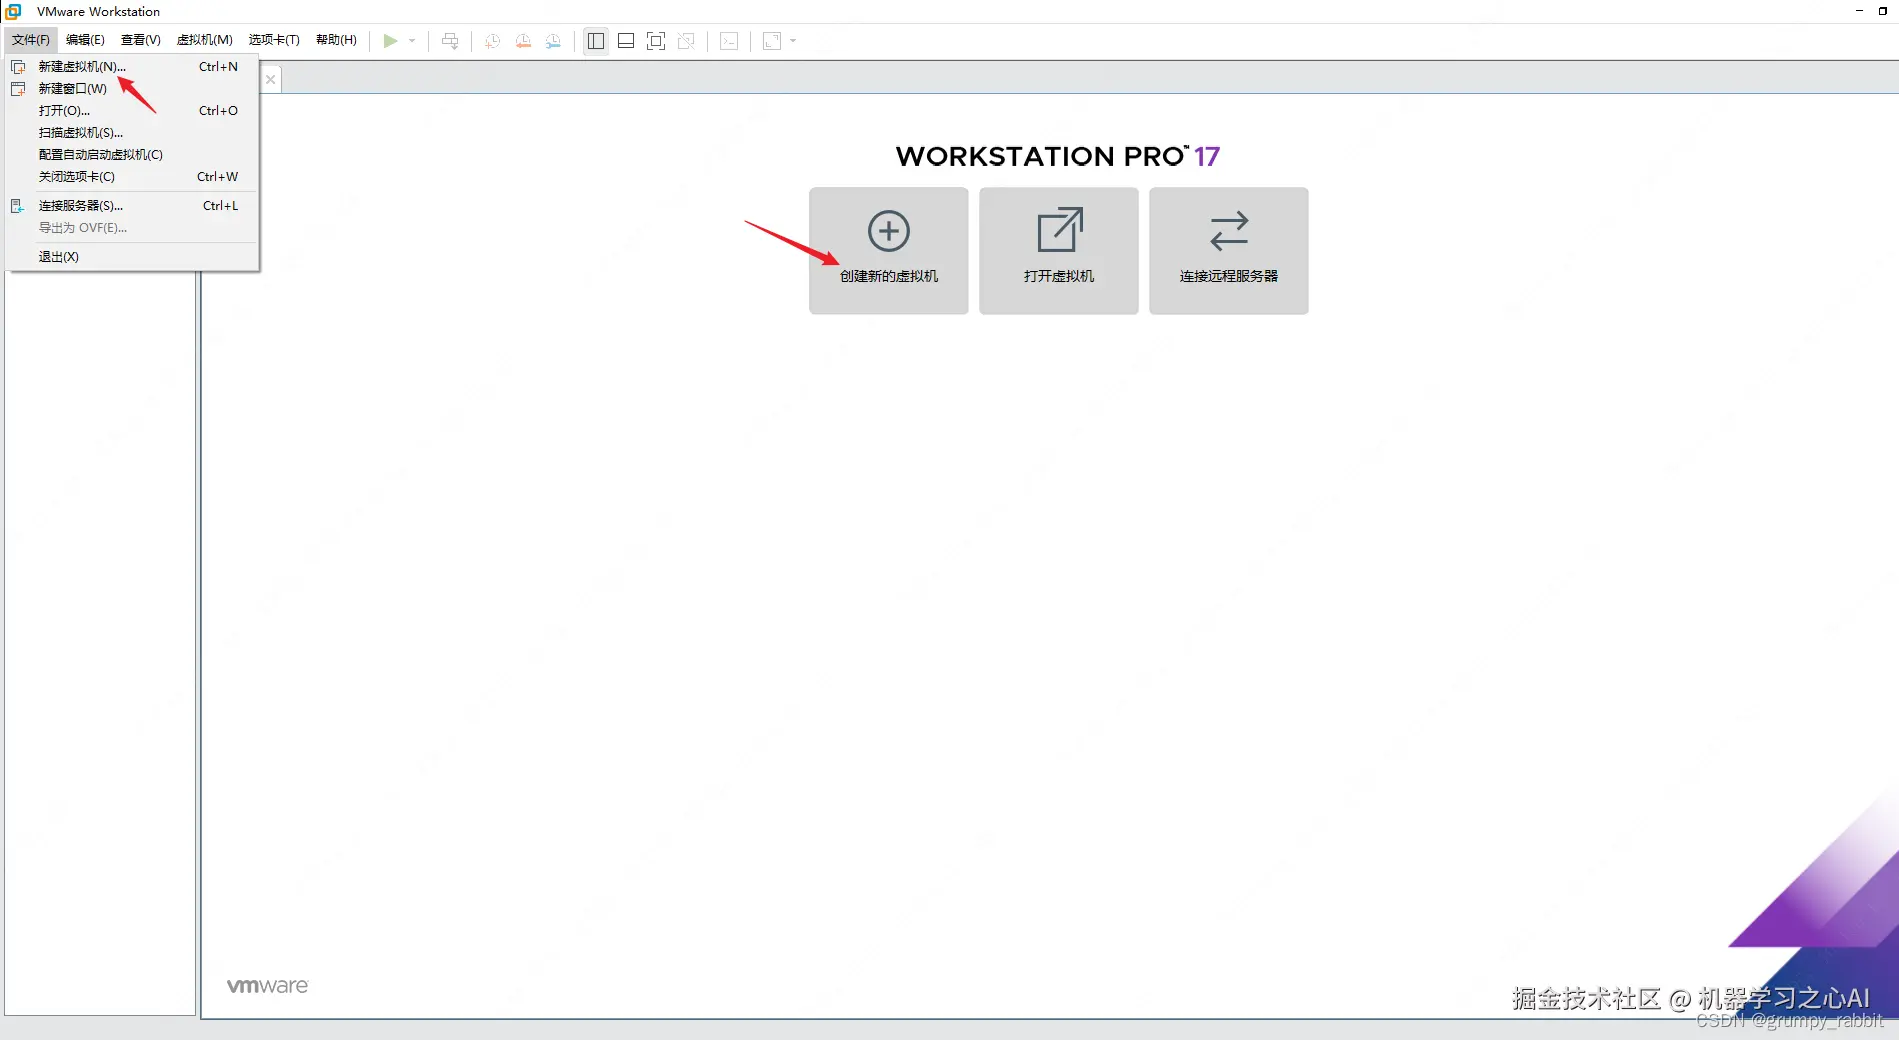1899x1040 pixels.
Task: Click the new virtual machine menu icon
Action: tap(18, 67)
